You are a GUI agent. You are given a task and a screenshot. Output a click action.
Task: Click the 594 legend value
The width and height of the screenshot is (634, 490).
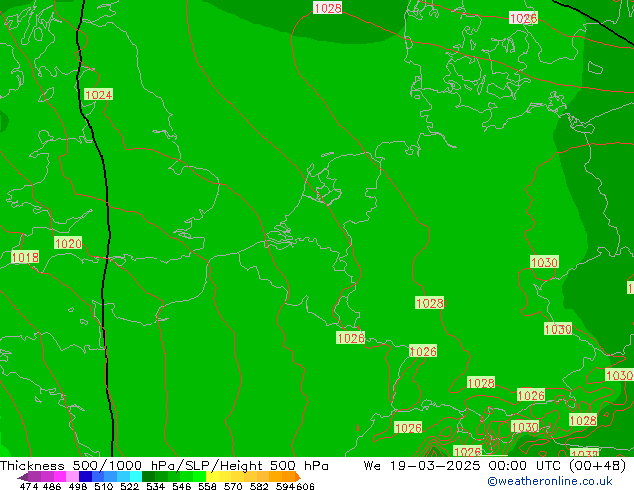click(285, 486)
